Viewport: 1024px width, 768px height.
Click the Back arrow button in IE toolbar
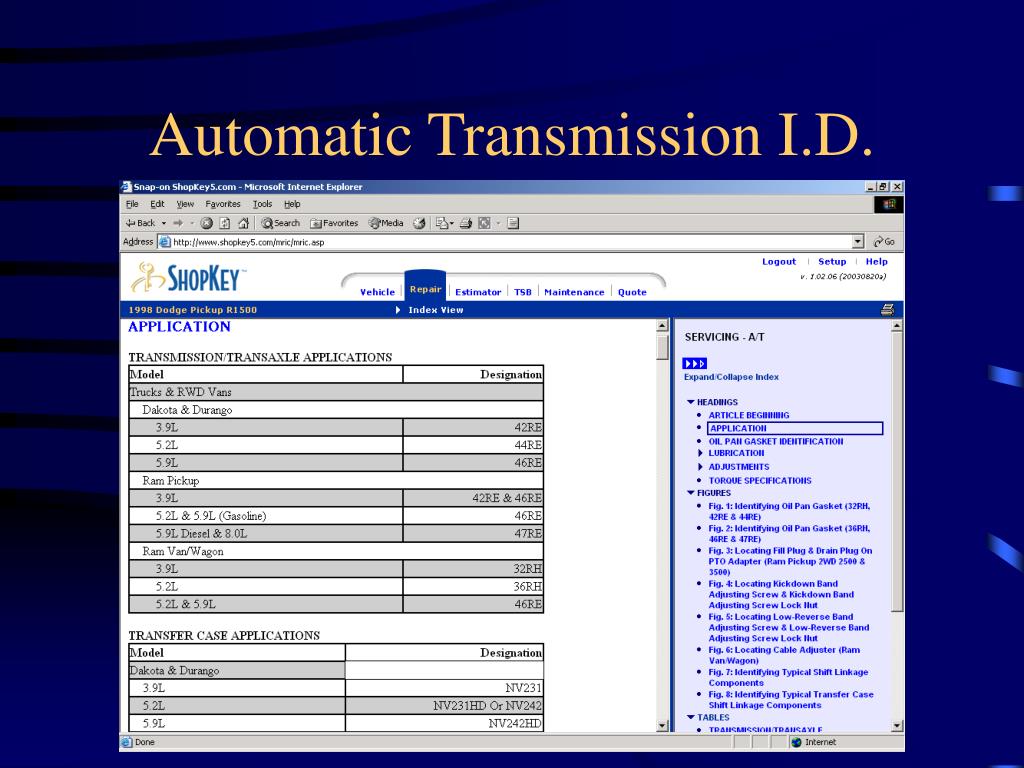(140, 223)
